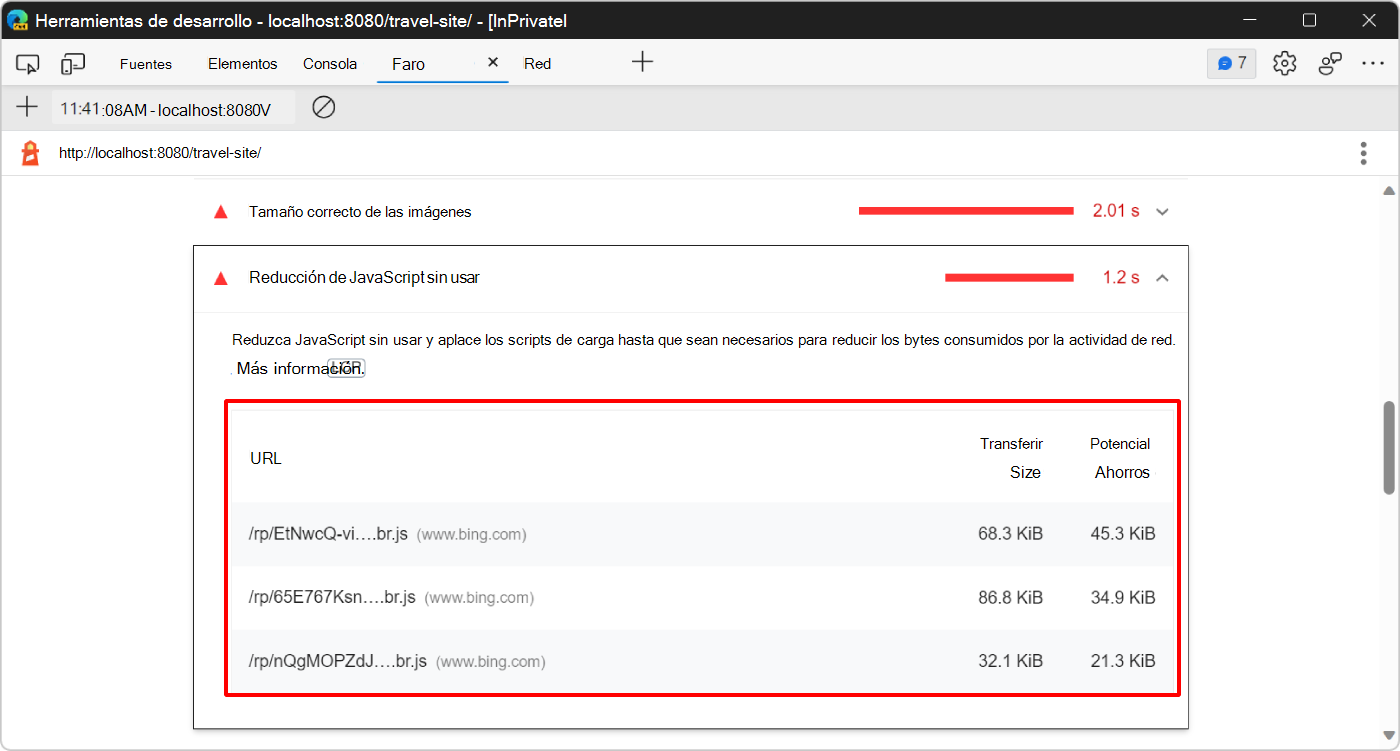This screenshot has height=751, width=1400.
Task: Switch to the Consola tab
Action: 329,62
